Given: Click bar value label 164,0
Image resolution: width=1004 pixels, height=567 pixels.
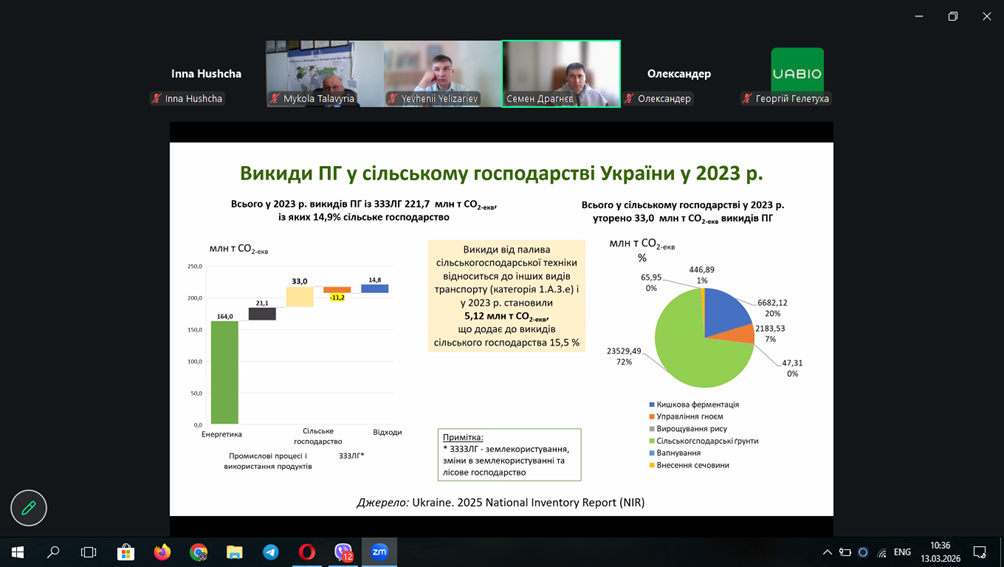Looking at the screenshot, I should [x=225, y=316].
